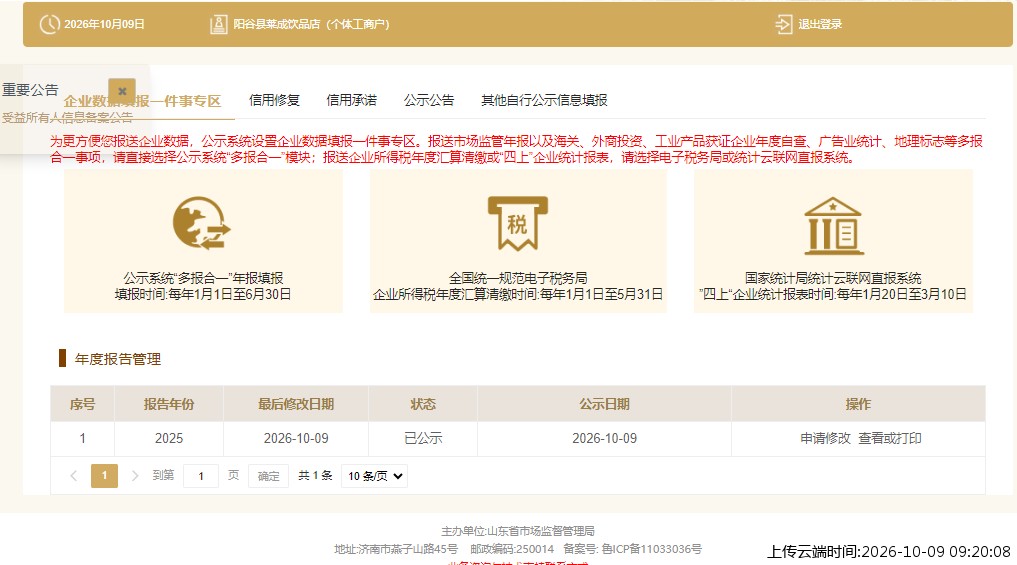
Task: Click the 最后修改日期 column header
Action: [296, 404]
